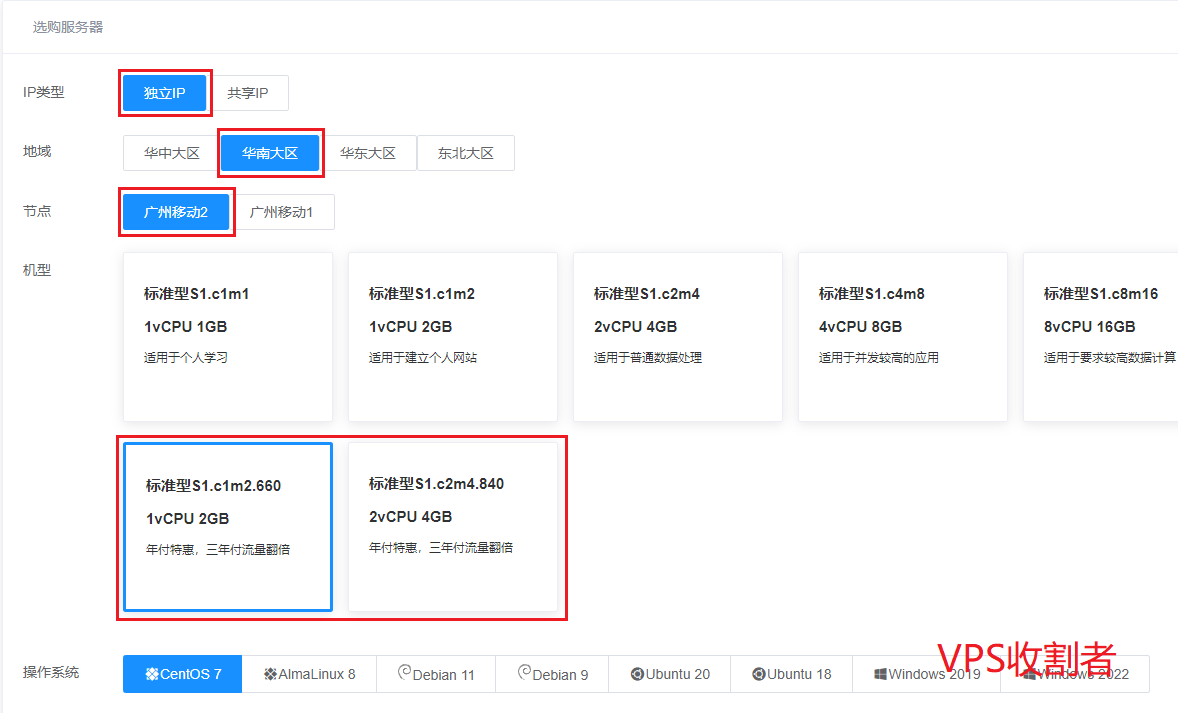Pick Windows 2019 operating system
The height and width of the screenshot is (713, 1178).
[926, 674]
